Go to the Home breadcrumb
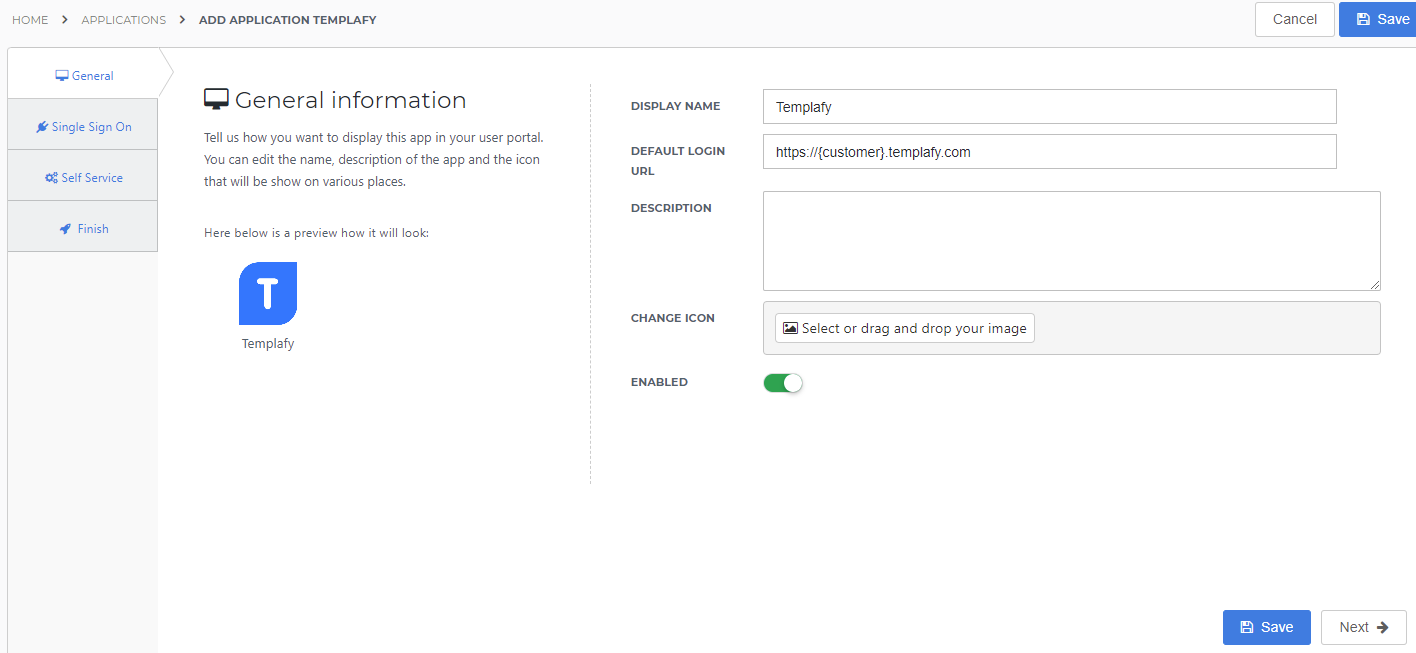 coord(30,20)
